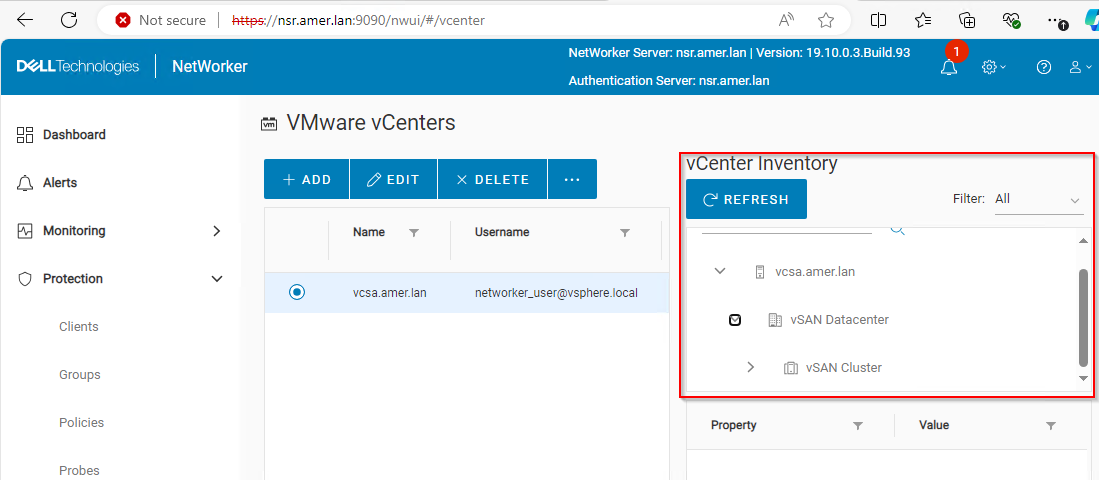Open the Not secure site warning
The width and height of the screenshot is (1099, 480).
(x=161, y=20)
